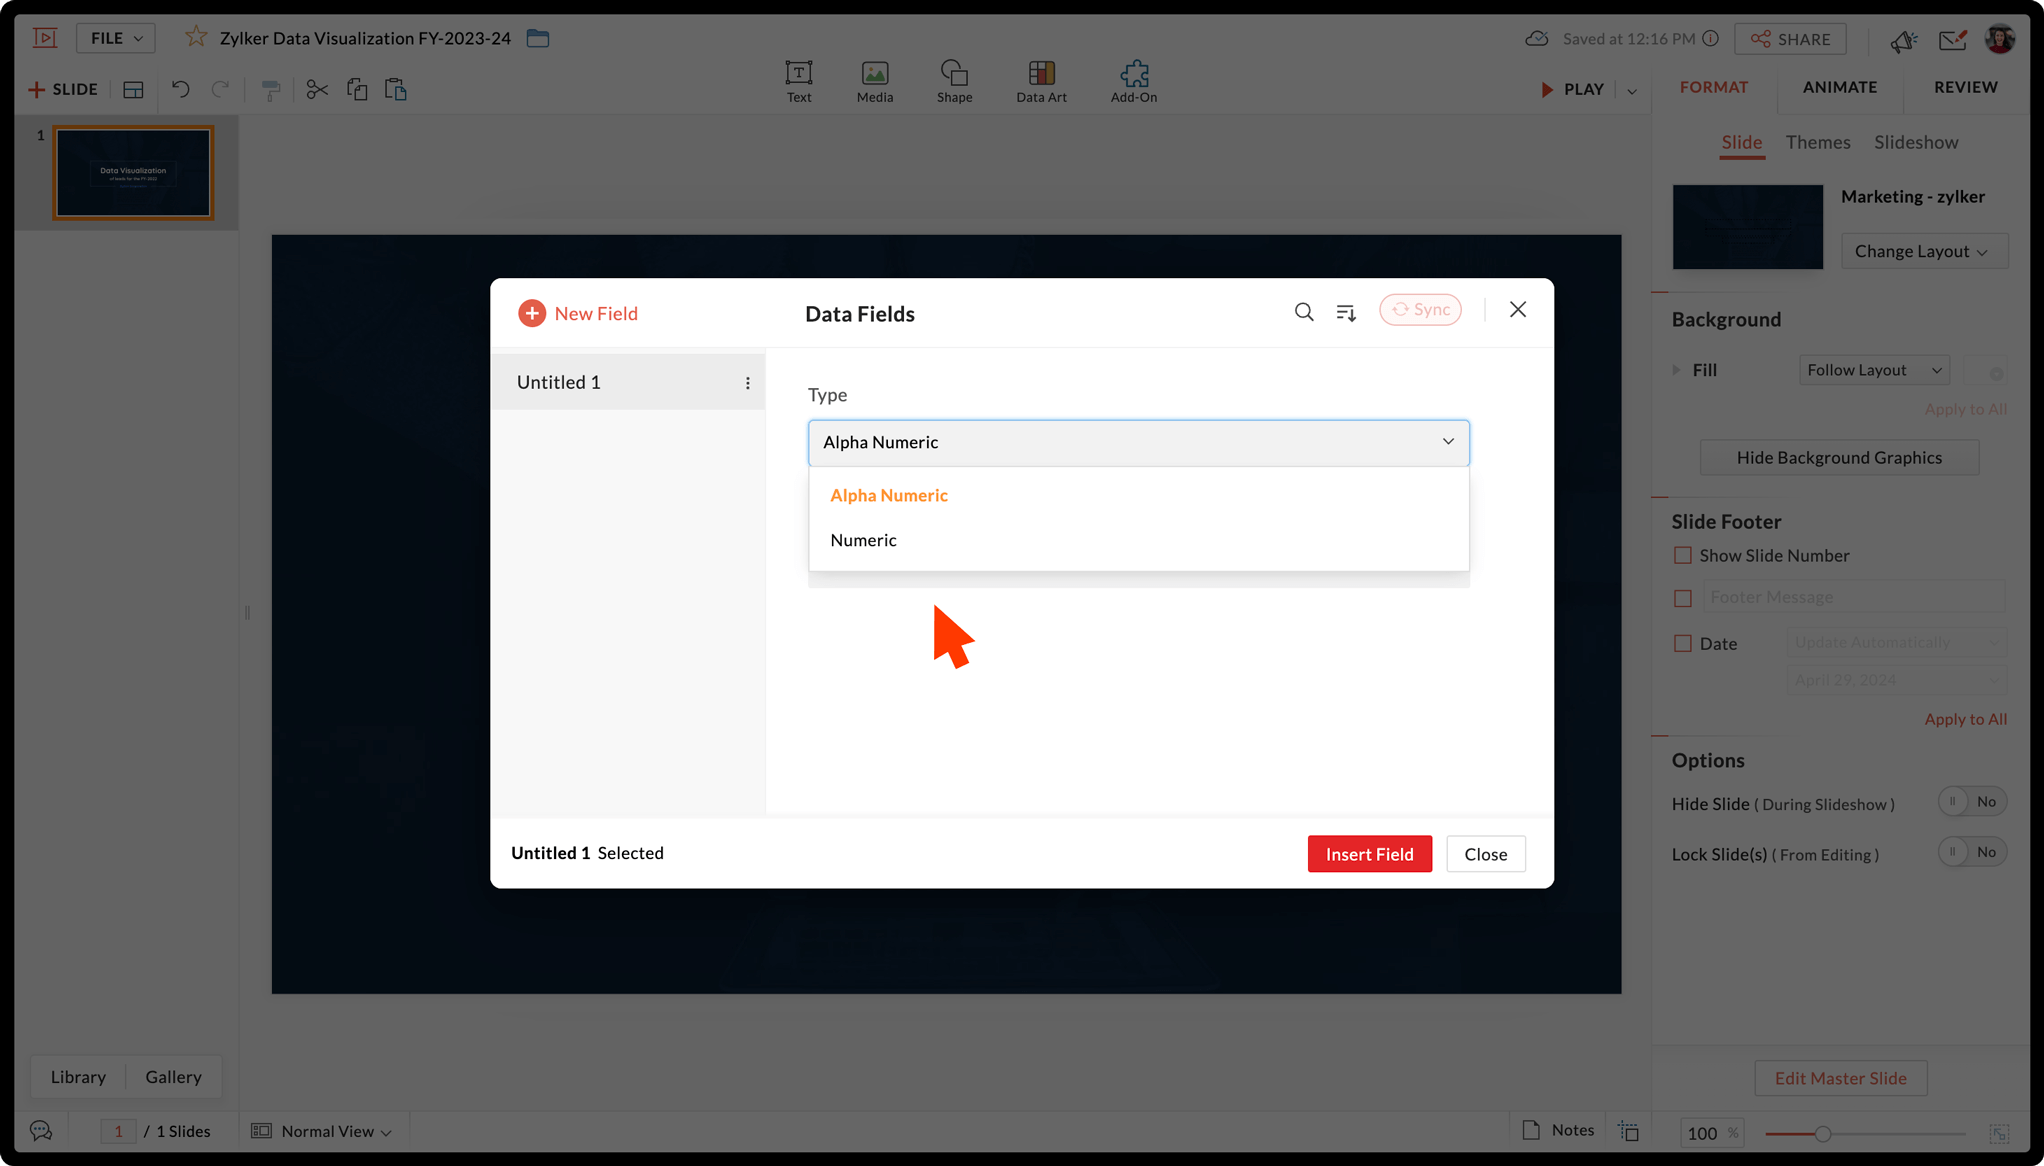This screenshot has width=2044, height=1166.
Task: Click the Add-On puzzle icon
Action: [x=1133, y=74]
